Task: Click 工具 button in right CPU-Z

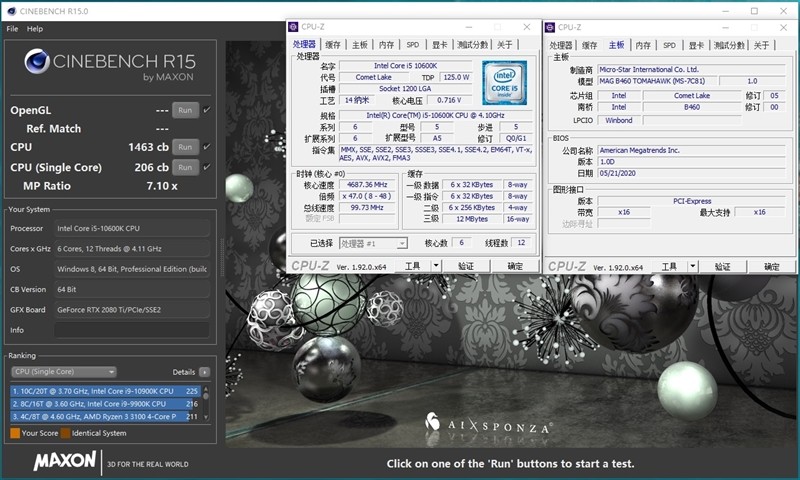Action: 669,266
